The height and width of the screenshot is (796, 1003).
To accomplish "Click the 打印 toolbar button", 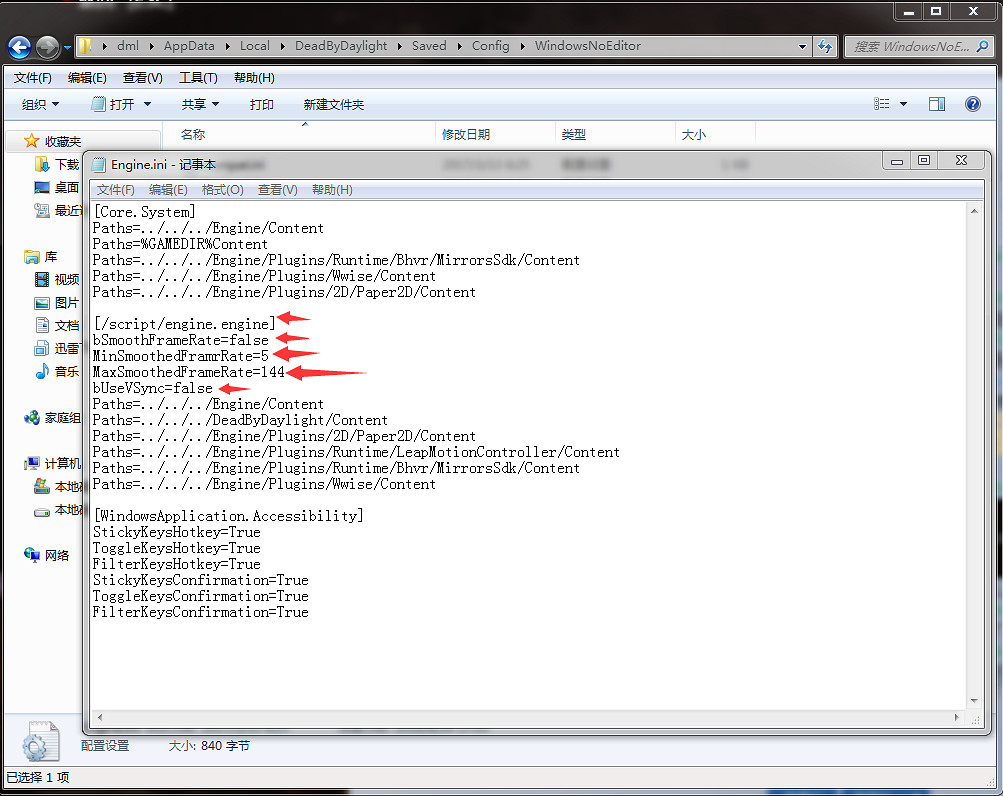I will 262,104.
